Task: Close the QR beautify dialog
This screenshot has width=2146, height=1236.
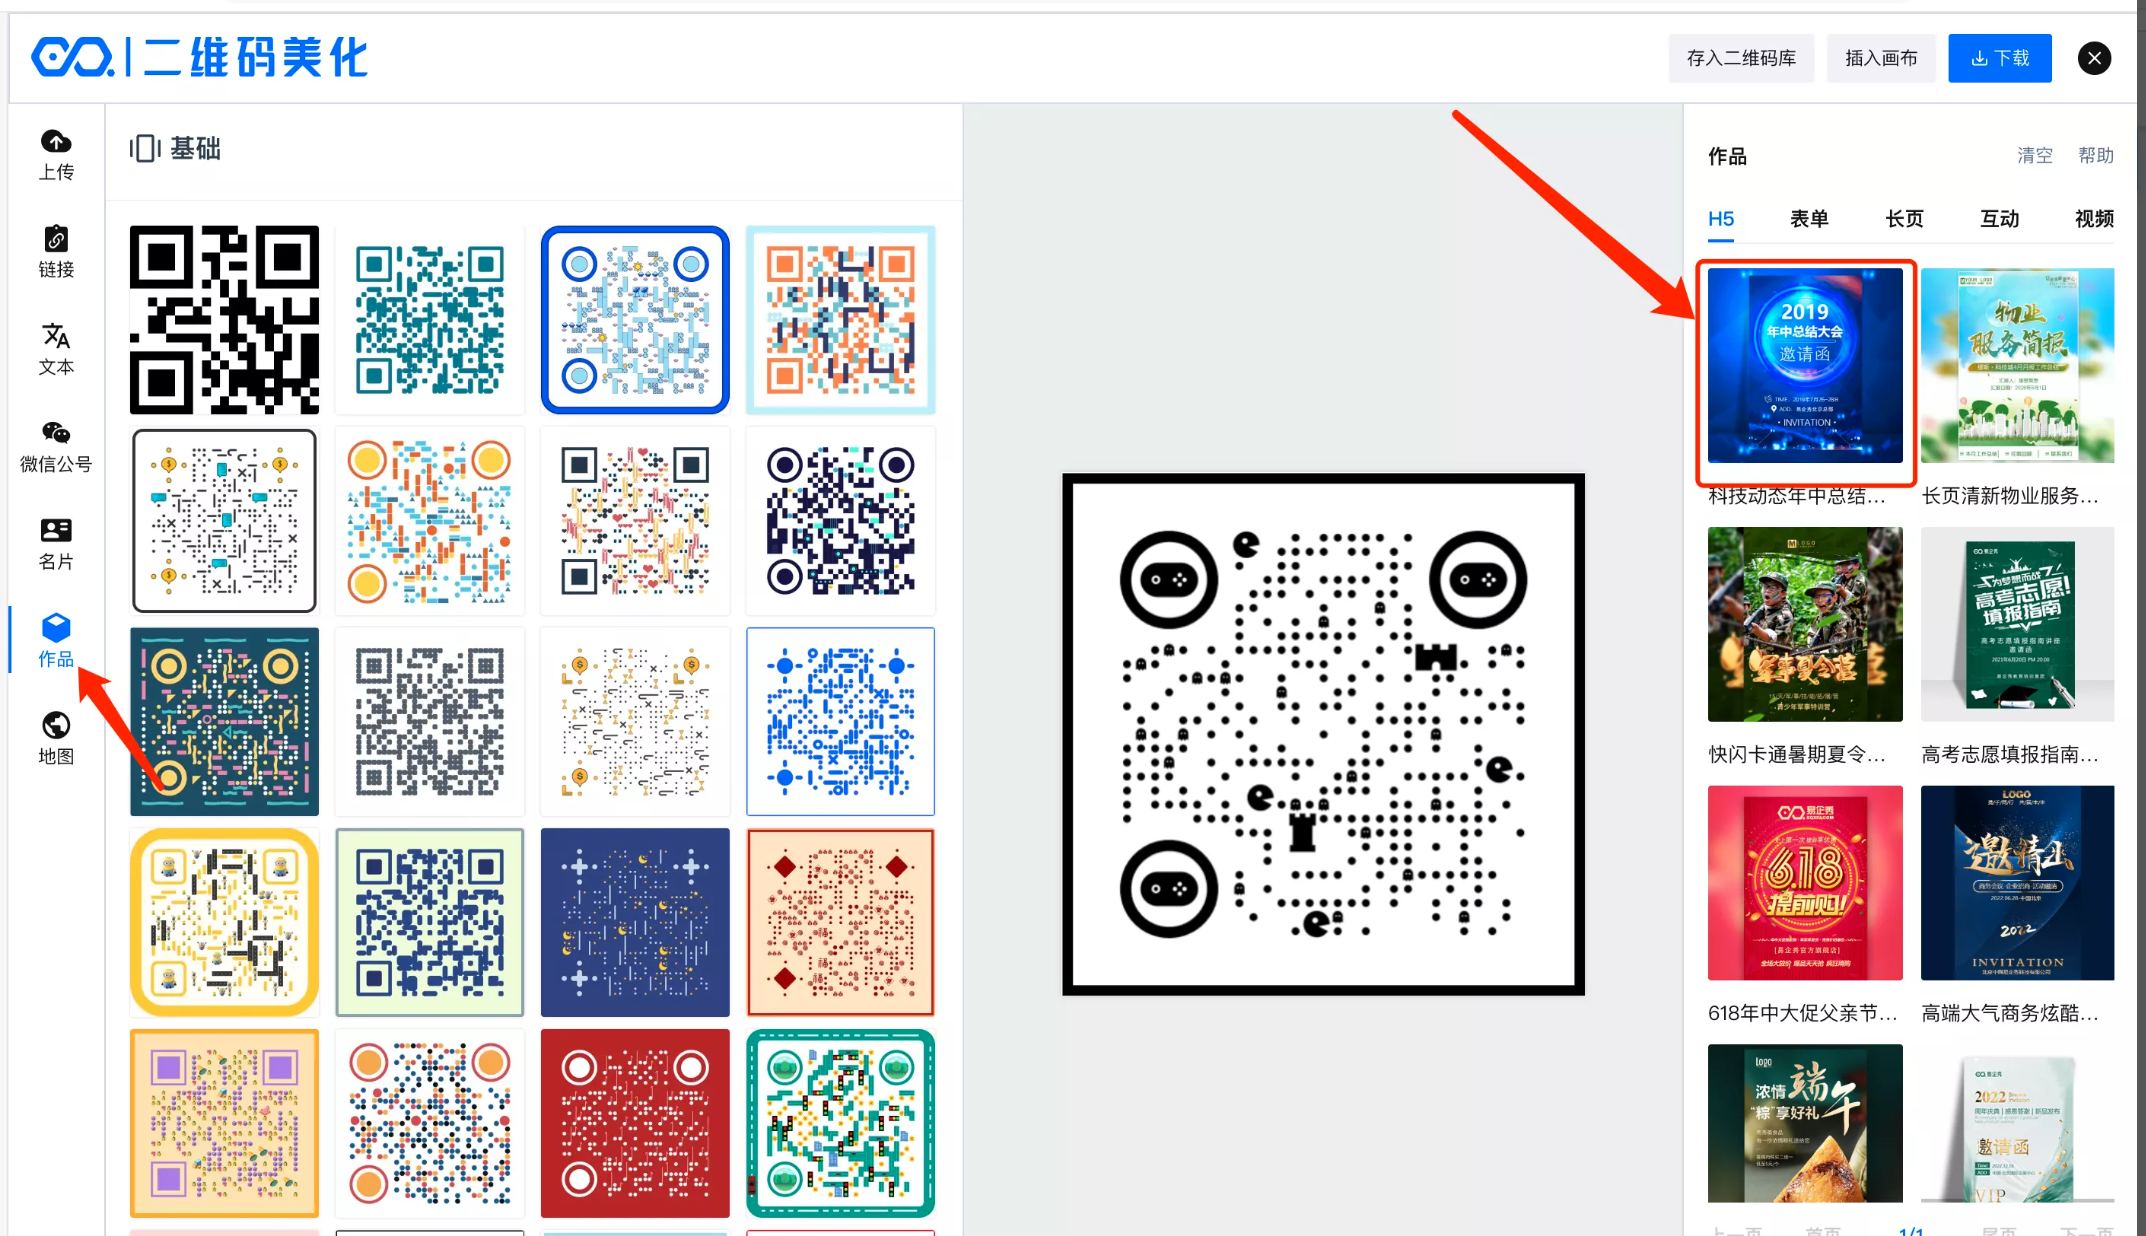Action: (2094, 58)
